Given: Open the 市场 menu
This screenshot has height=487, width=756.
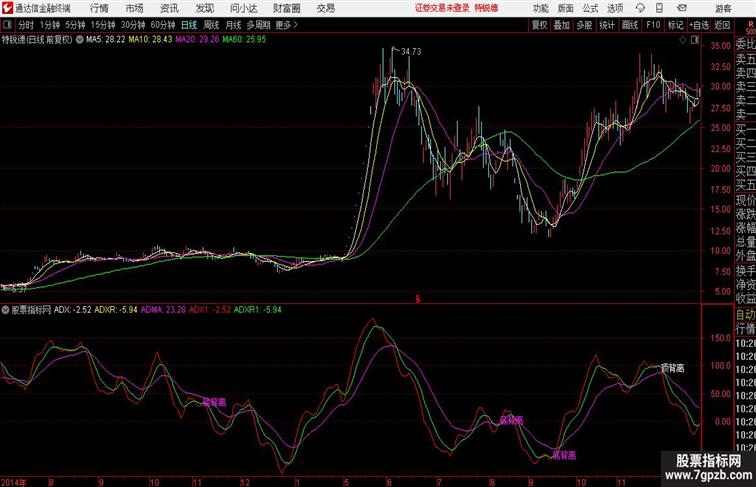Looking at the screenshot, I should pyautogui.click(x=135, y=8).
